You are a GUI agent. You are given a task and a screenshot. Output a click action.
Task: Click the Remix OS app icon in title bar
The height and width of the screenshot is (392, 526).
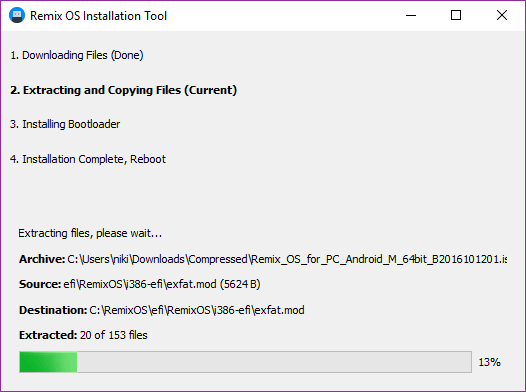point(17,15)
